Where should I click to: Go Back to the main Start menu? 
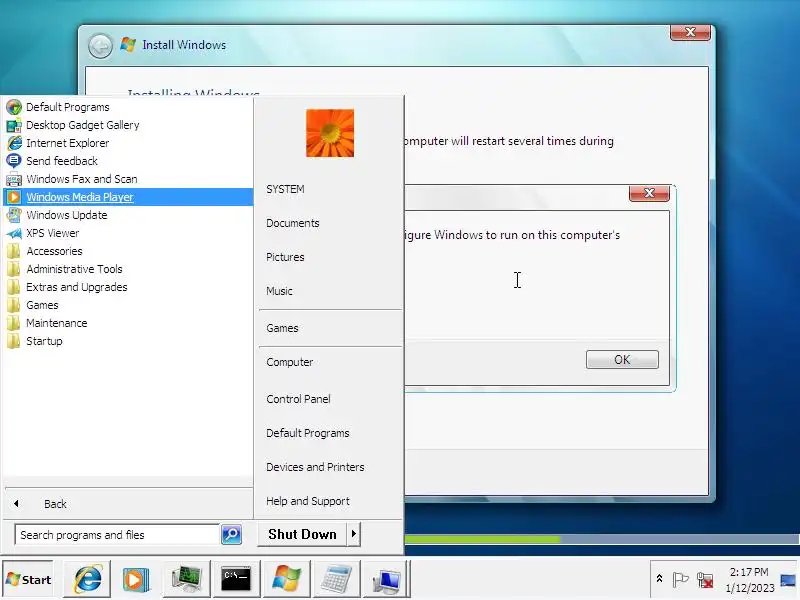tap(55, 504)
